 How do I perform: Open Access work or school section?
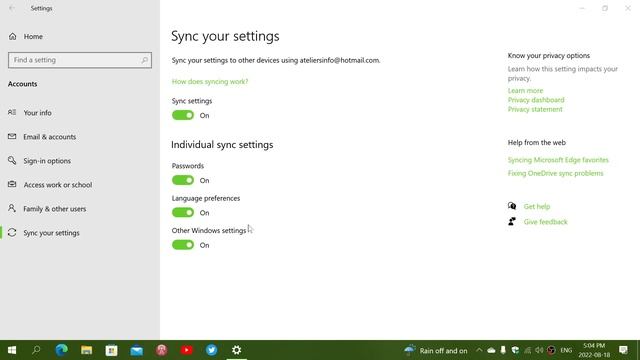(58, 185)
